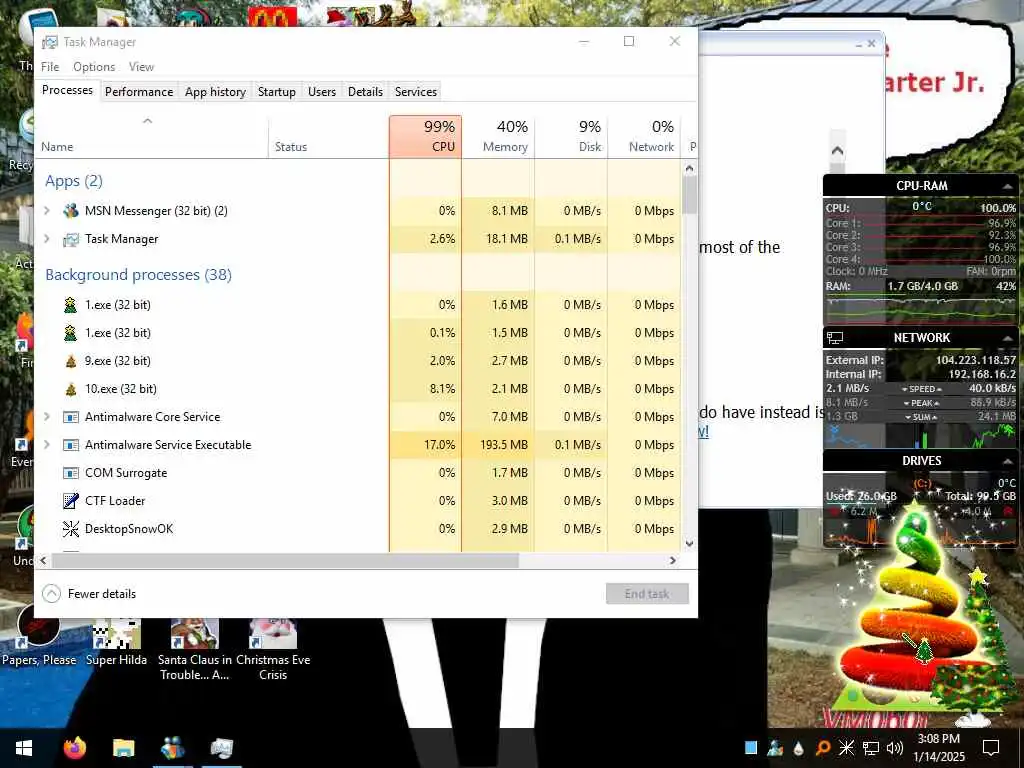The width and height of the screenshot is (1024, 768).
Task: Open the View menu
Action: (141, 67)
